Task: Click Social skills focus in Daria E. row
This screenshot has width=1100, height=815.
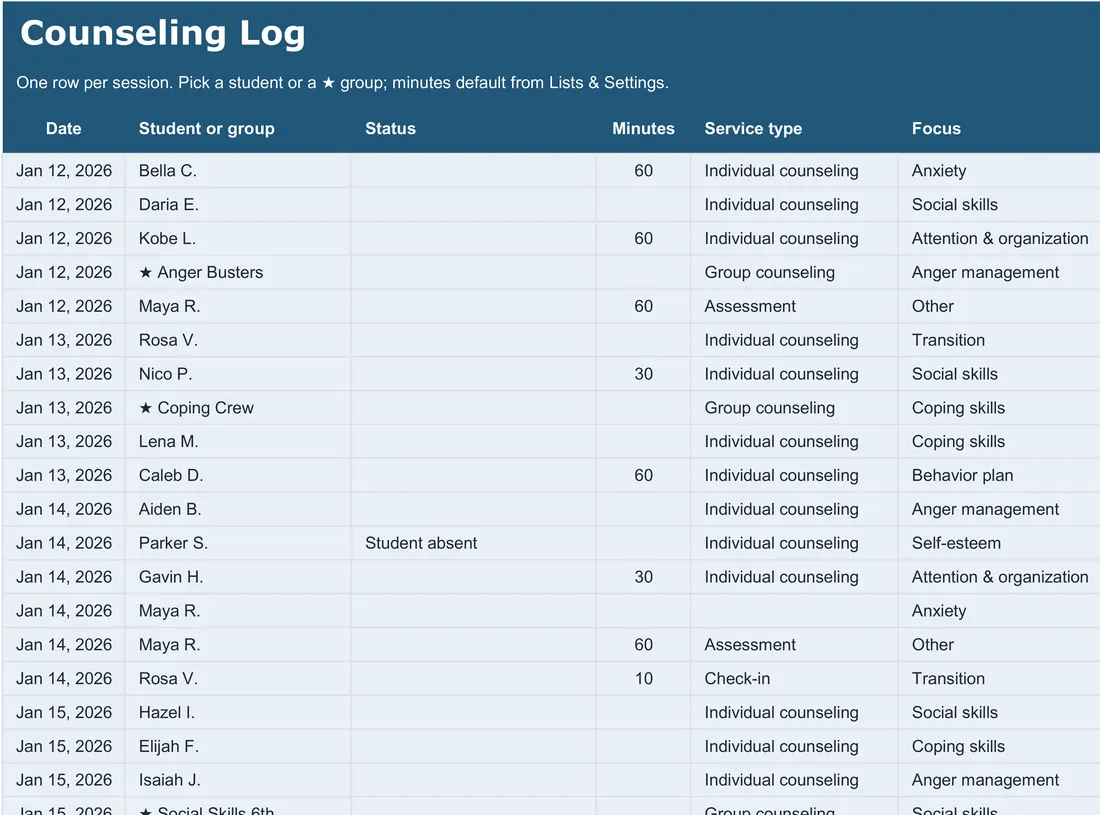Action: coord(999,204)
